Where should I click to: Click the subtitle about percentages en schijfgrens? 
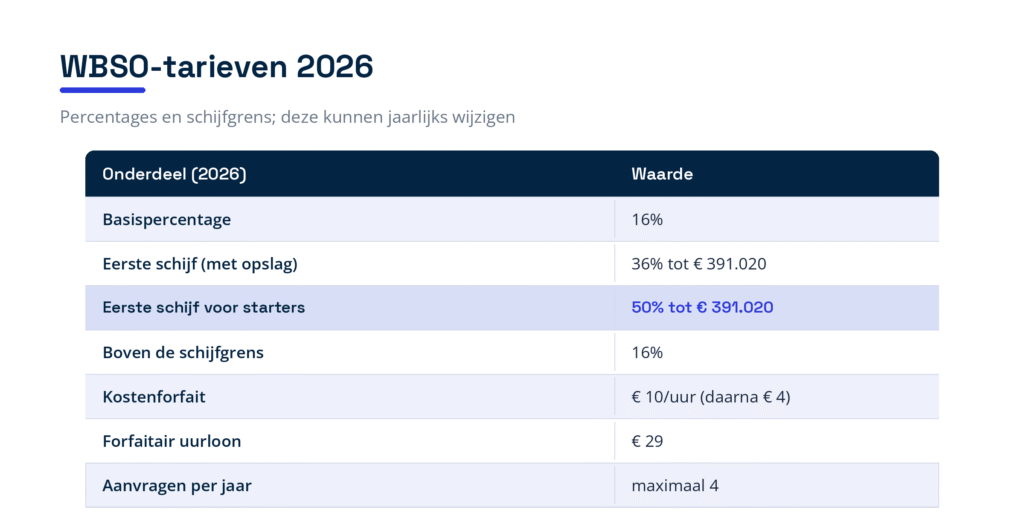pos(287,117)
